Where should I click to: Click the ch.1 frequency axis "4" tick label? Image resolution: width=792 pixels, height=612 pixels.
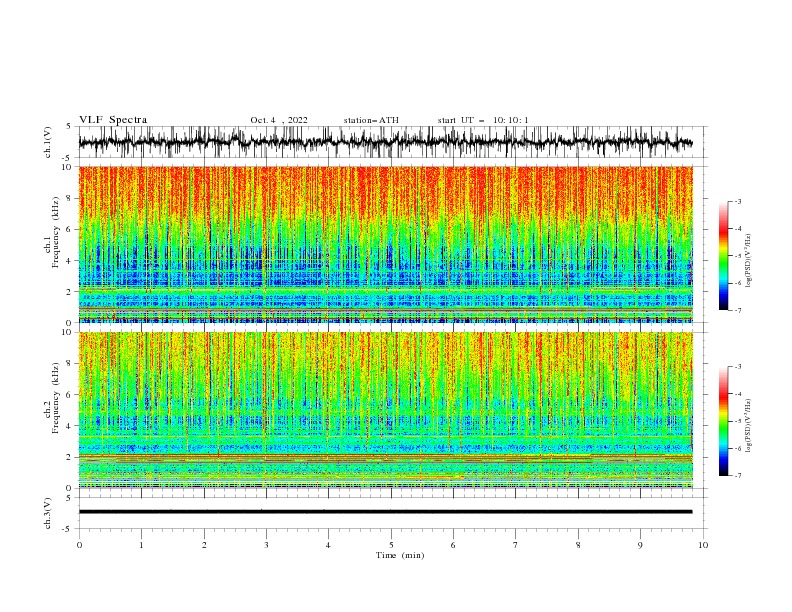pos(70,261)
